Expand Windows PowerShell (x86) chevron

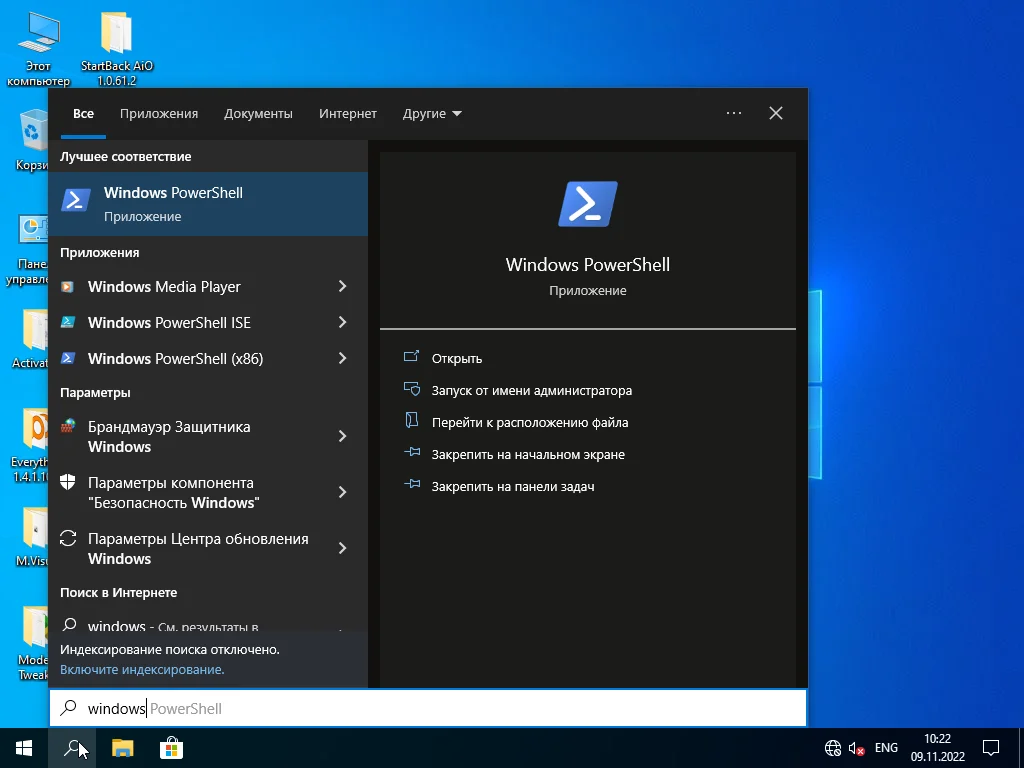tap(342, 359)
